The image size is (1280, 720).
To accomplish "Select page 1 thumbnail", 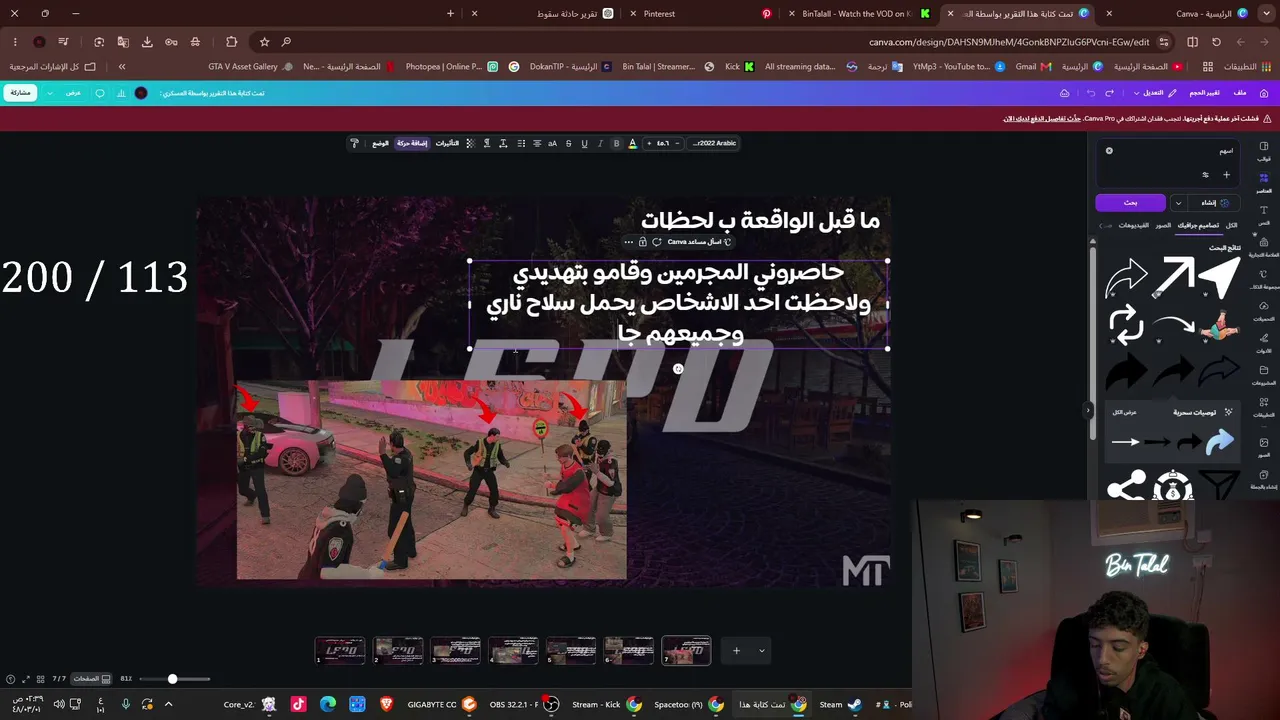I will (x=340, y=650).
